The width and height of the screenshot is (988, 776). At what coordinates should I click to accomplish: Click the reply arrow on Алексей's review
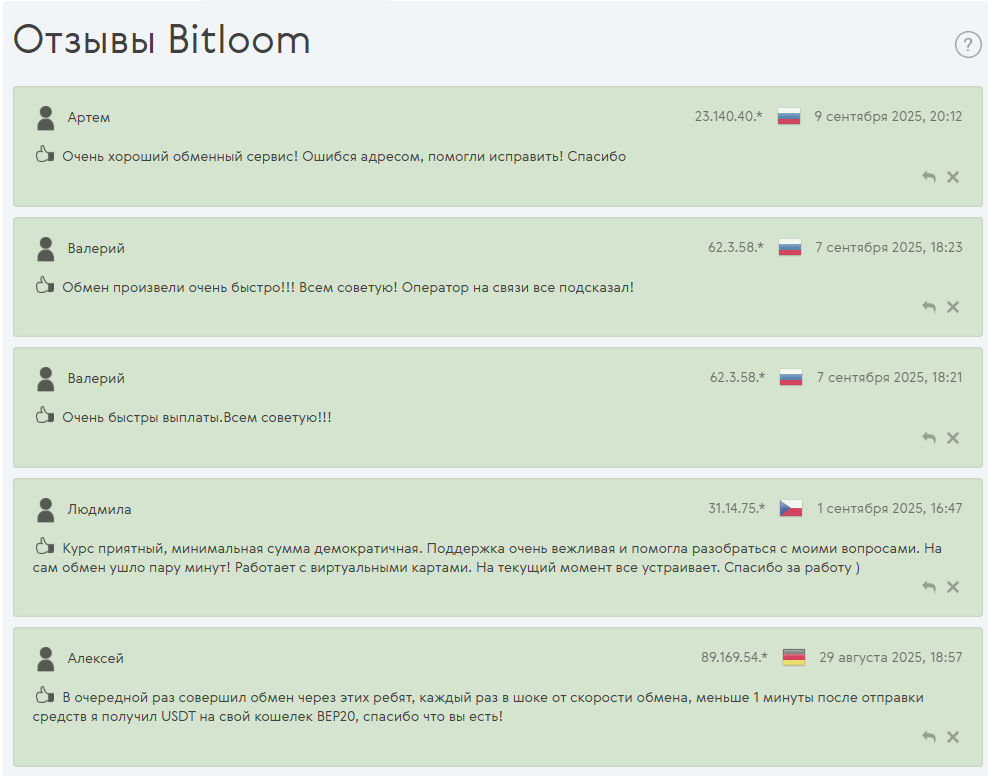click(x=928, y=736)
